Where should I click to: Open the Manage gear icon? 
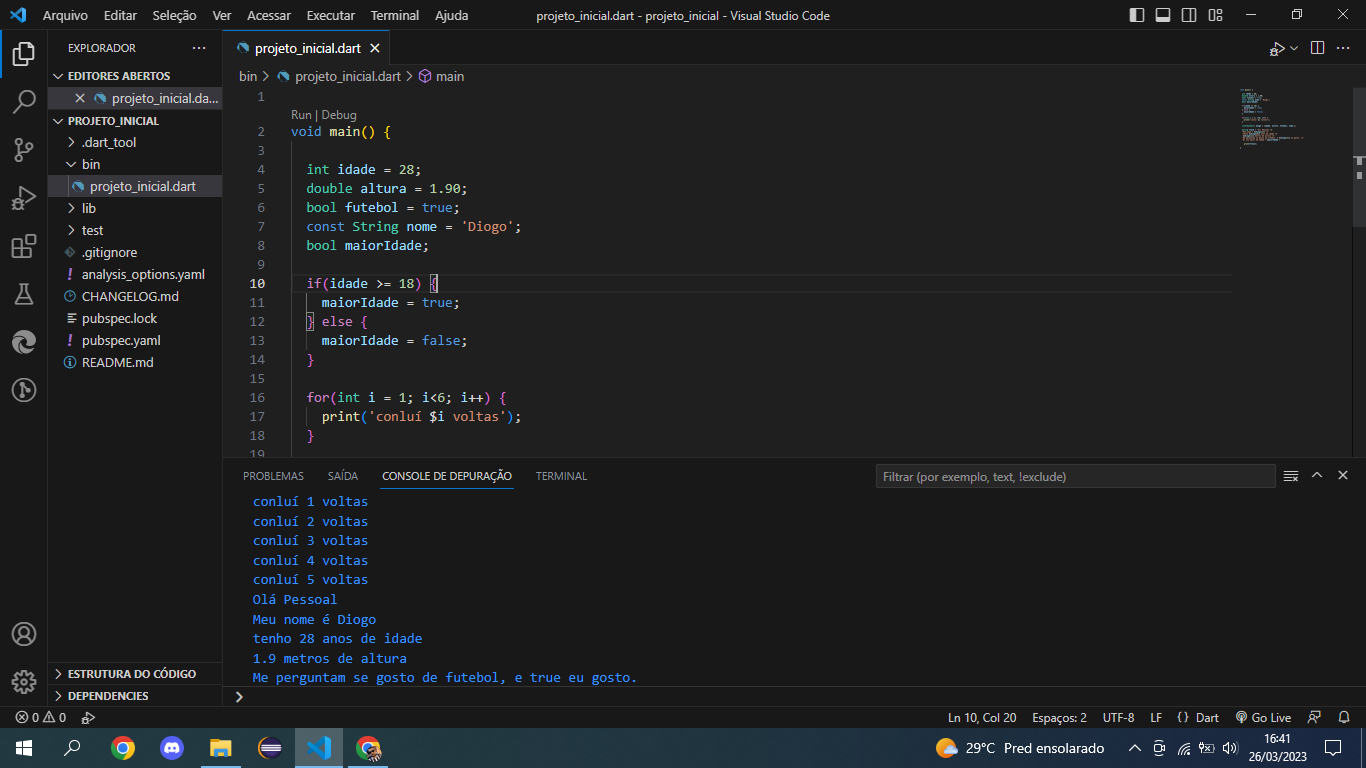pyautogui.click(x=24, y=682)
